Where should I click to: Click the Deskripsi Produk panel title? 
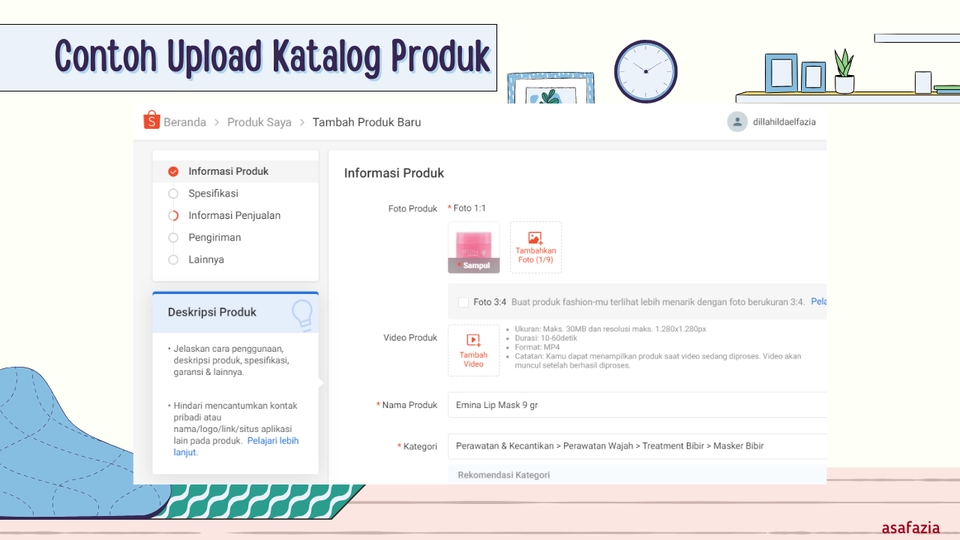pos(212,312)
